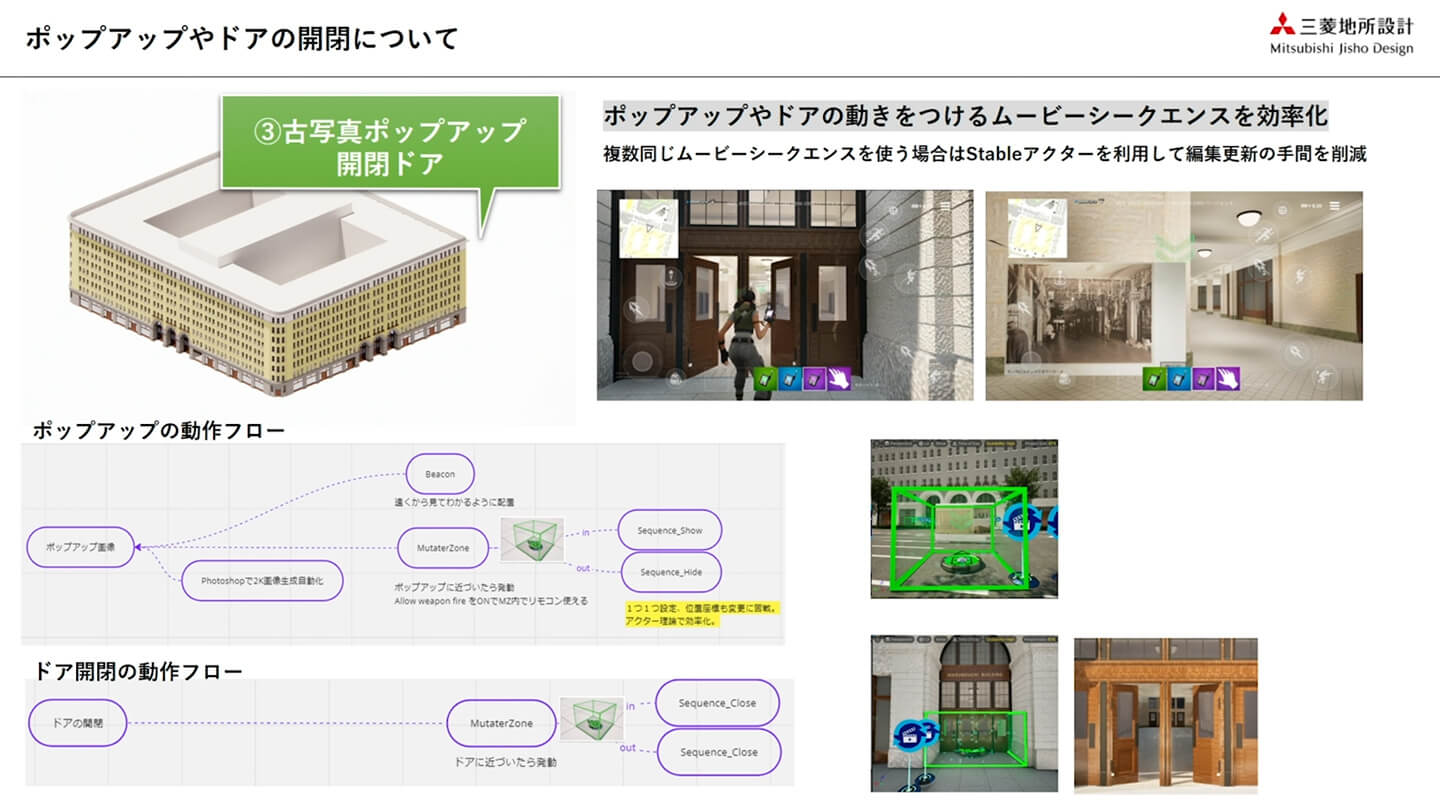Click the MutaterZone node in the door flow
This screenshot has height=810, width=1440.
click(502, 721)
